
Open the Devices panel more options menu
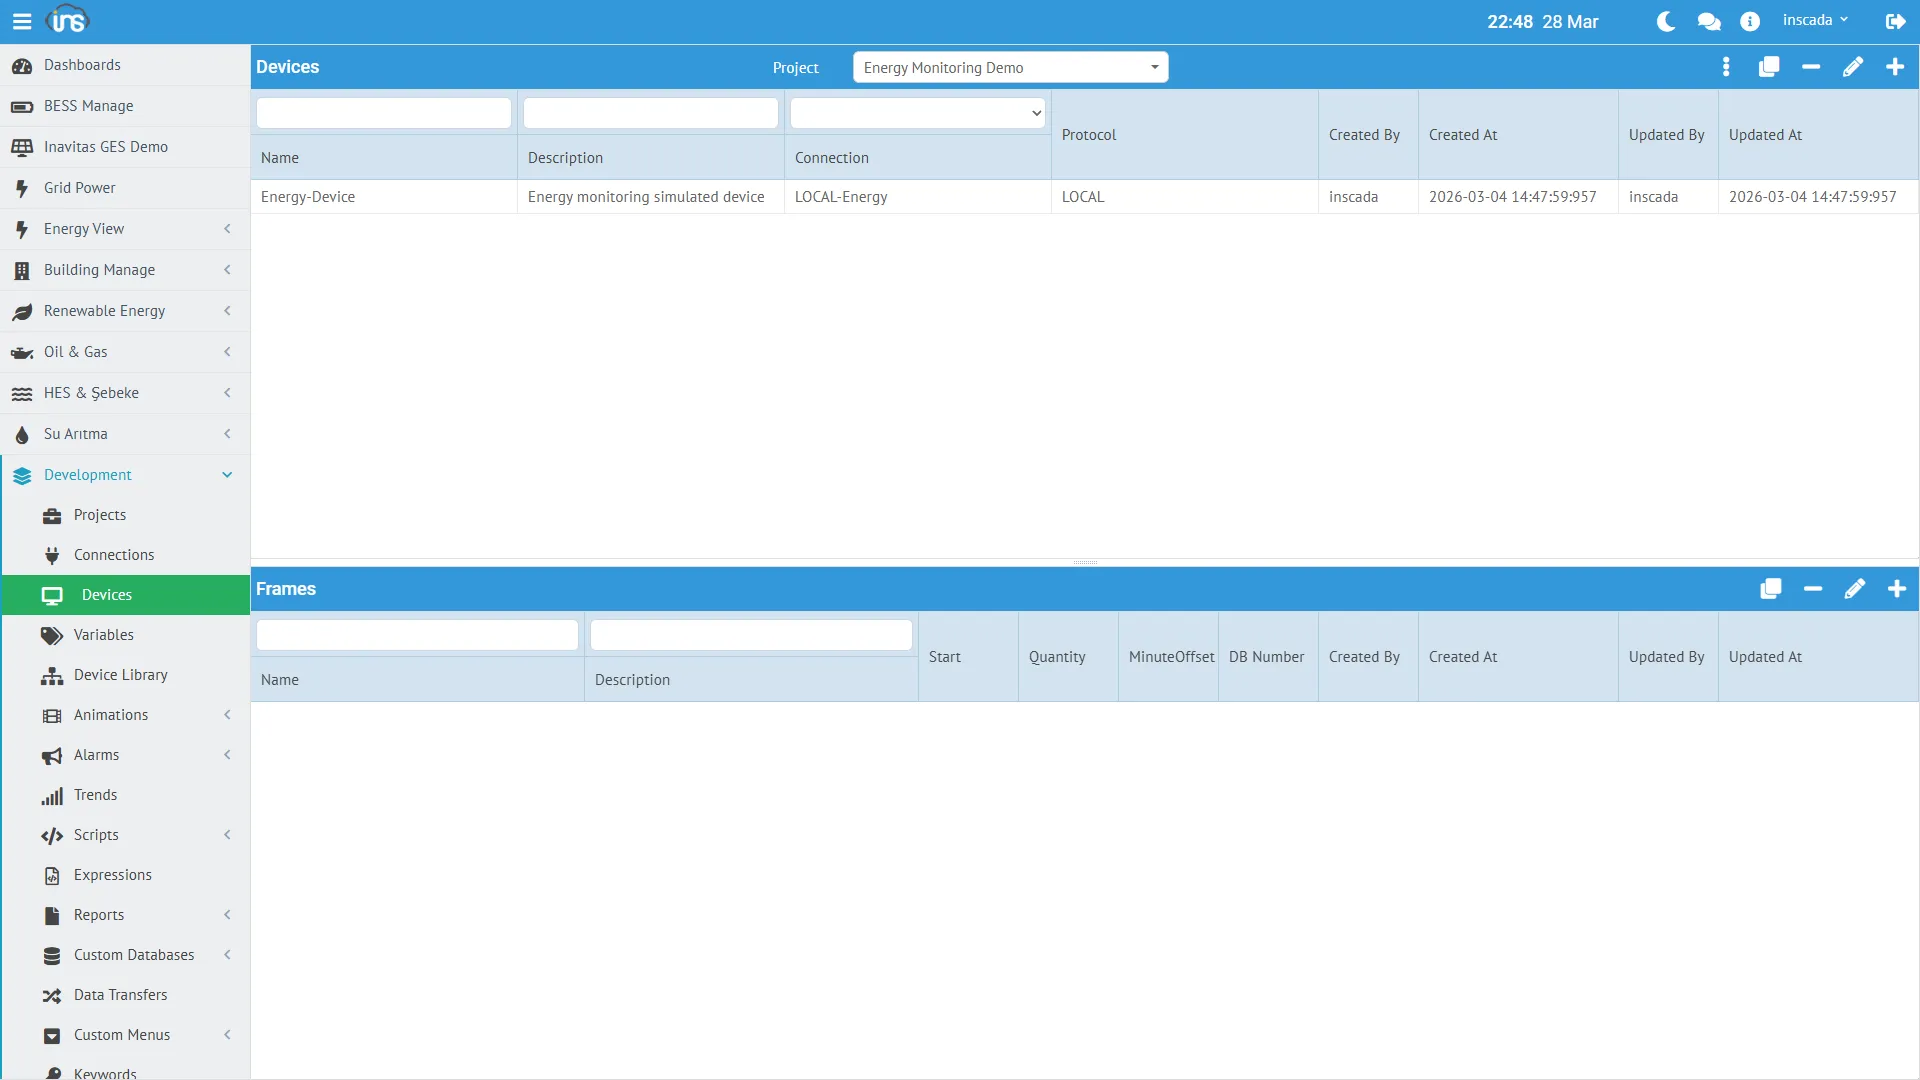coord(1726,67)
